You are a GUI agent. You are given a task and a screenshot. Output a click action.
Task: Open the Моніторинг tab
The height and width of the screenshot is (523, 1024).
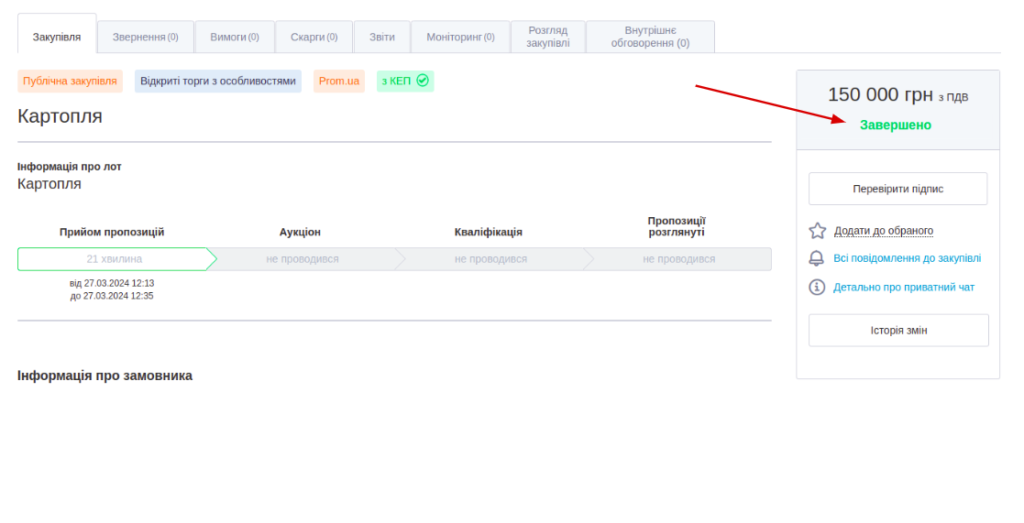pyautogui.click(x=460, y=37)
